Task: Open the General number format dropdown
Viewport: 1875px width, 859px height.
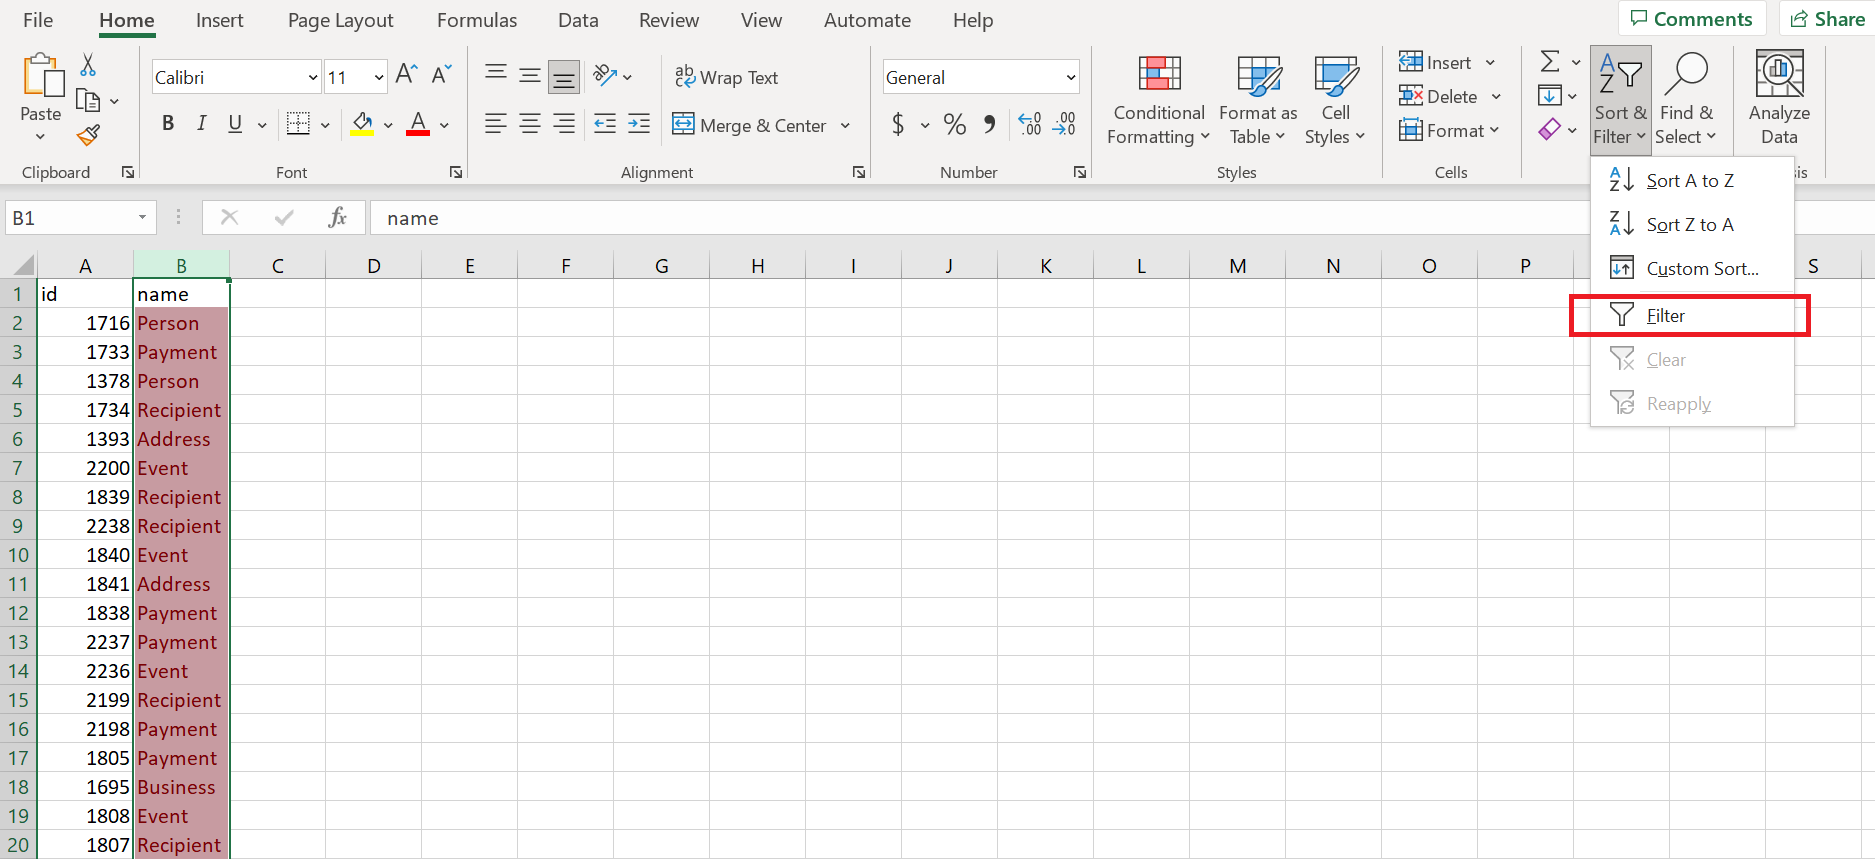Action: pos(1070,78)
